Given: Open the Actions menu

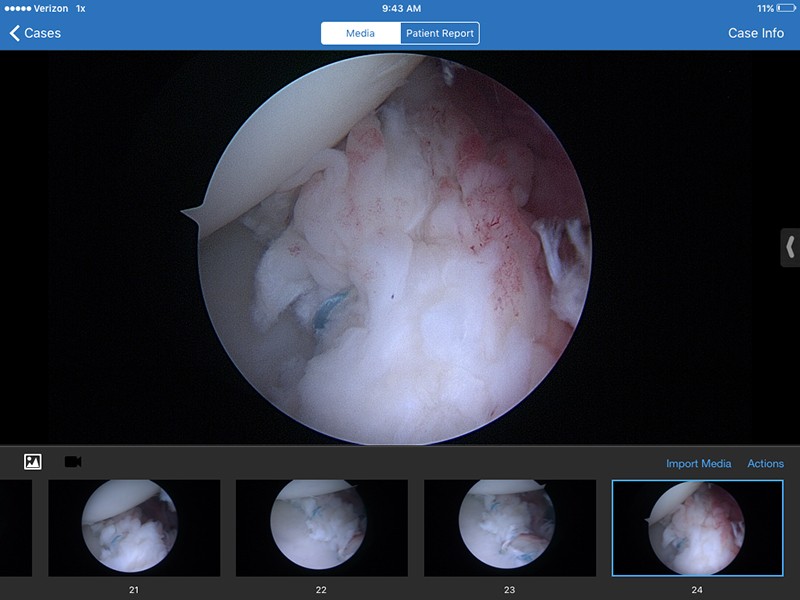Looking at the screenshot, I should coord(765,463).
